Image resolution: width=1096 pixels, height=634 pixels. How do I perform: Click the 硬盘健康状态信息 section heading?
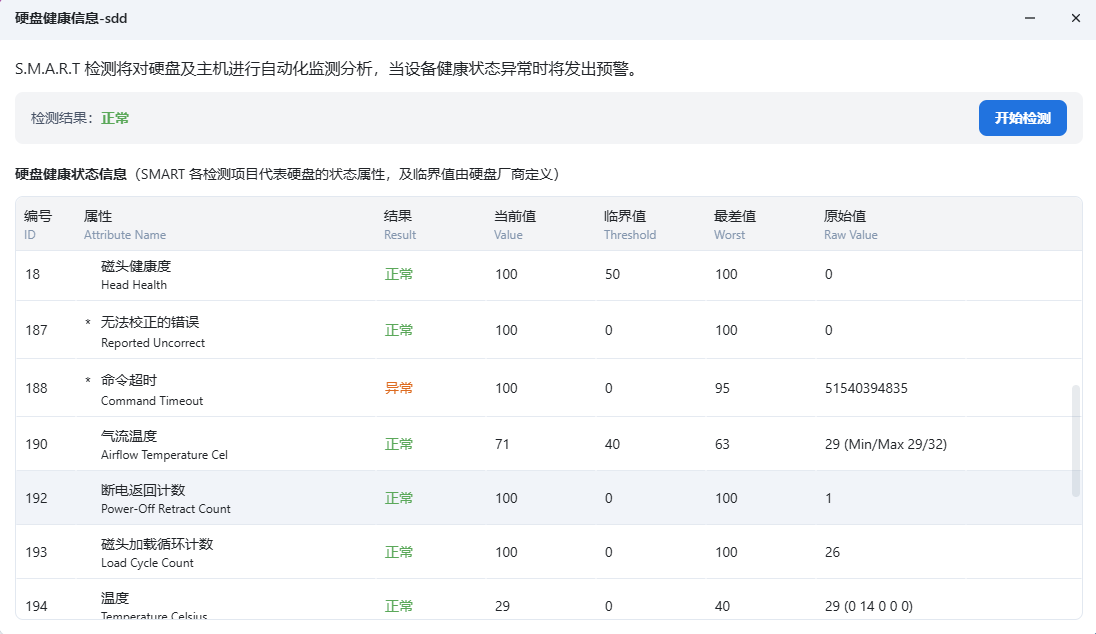pyautogui.click(x=71, y=174)
